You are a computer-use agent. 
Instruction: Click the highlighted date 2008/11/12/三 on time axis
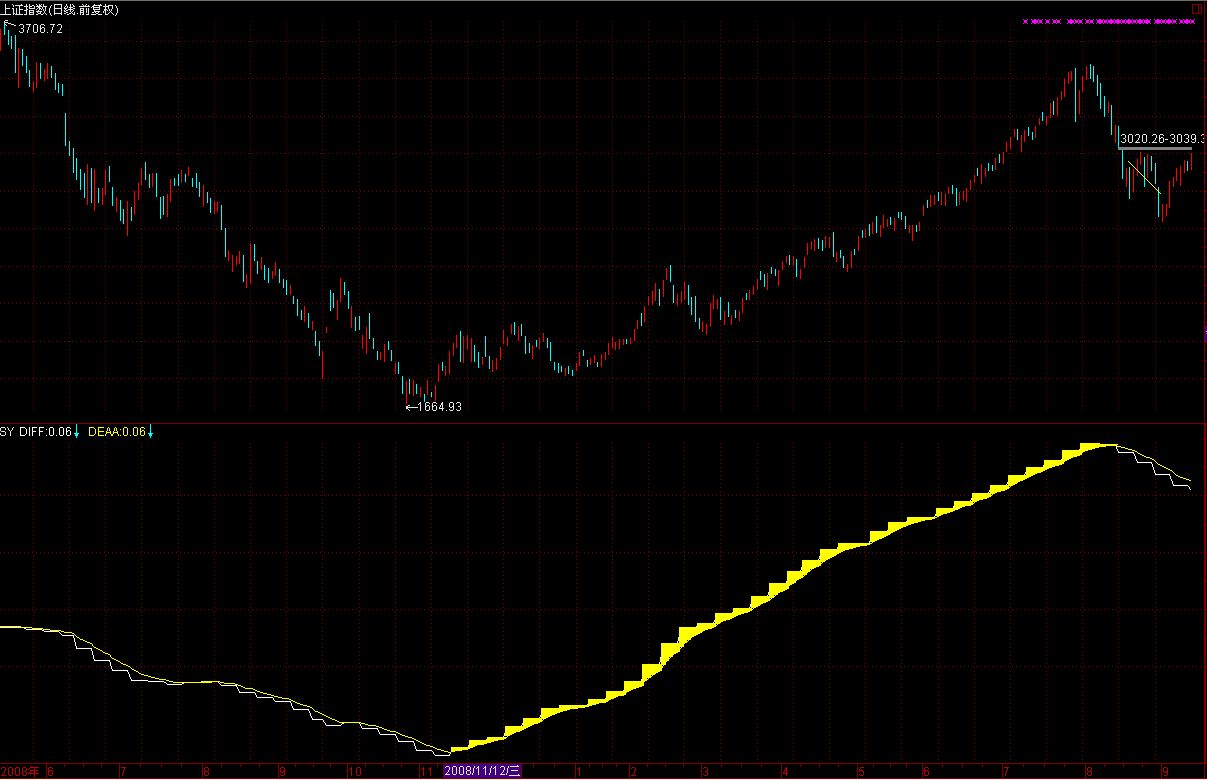[483, 771]
